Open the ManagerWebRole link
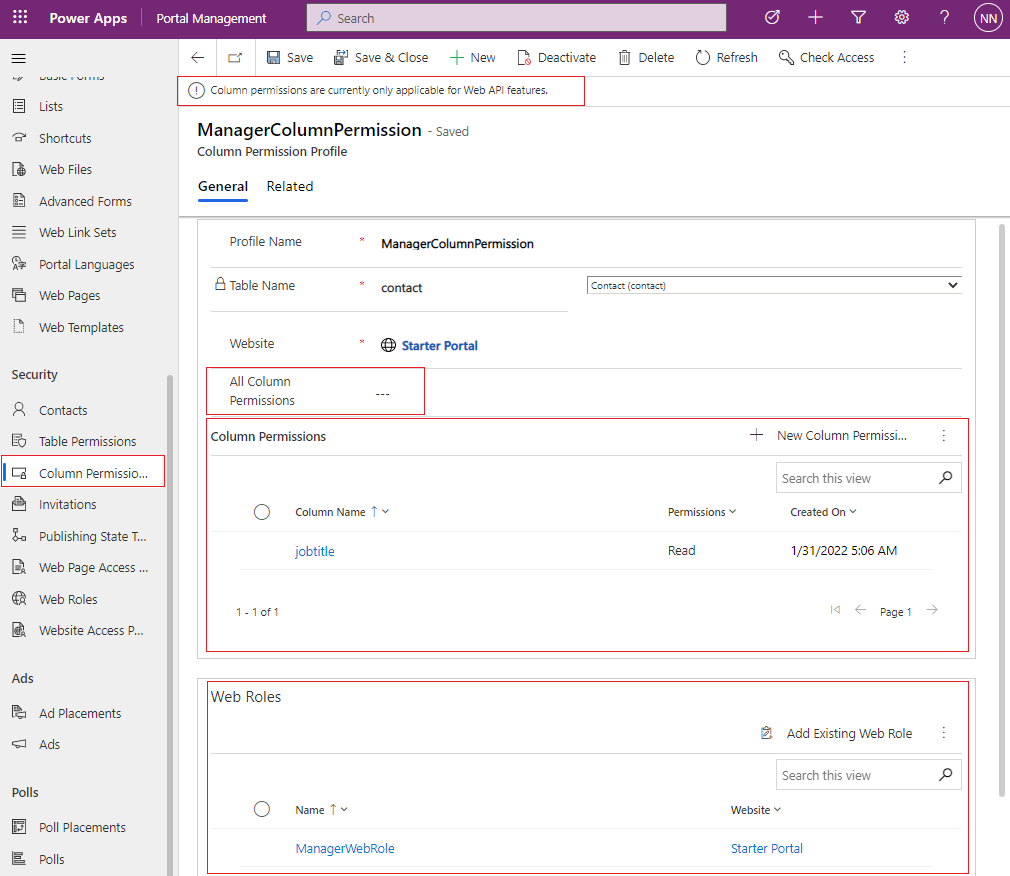The image size is (1010, 876). [x=345, y=848]
